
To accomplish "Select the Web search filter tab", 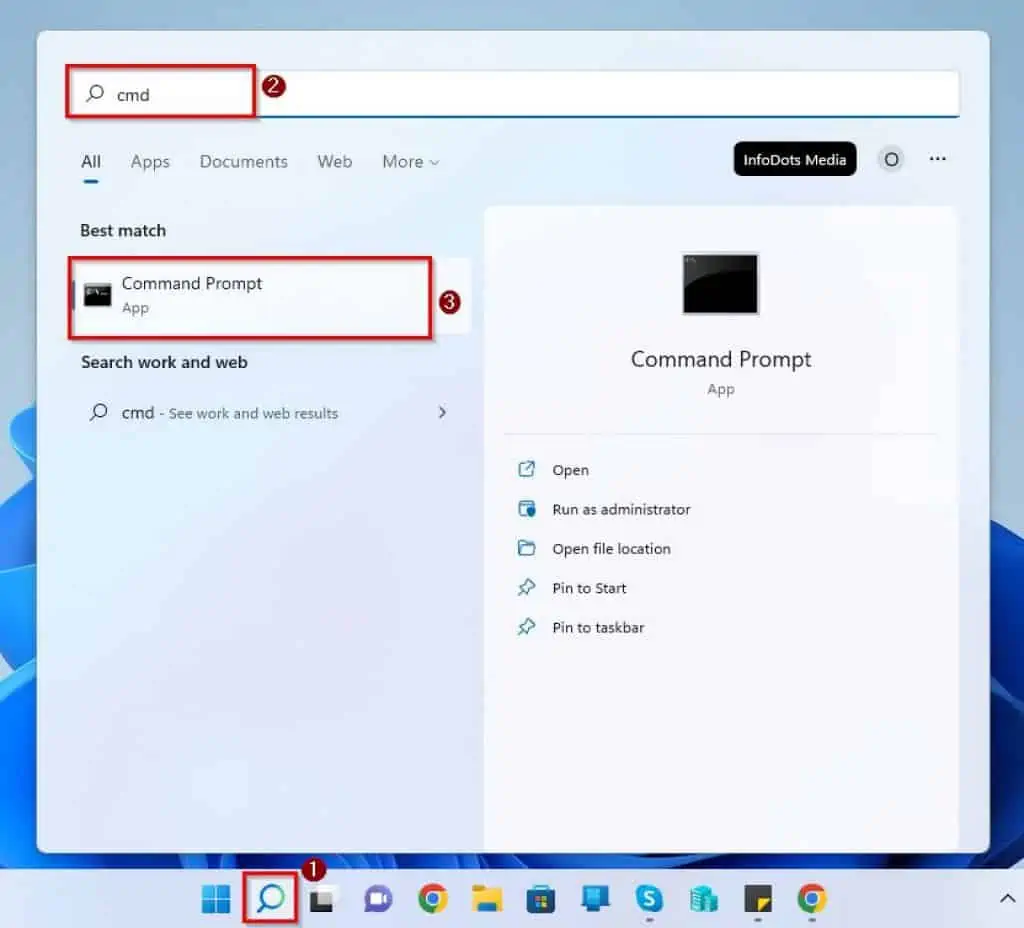I will point(334,161).
